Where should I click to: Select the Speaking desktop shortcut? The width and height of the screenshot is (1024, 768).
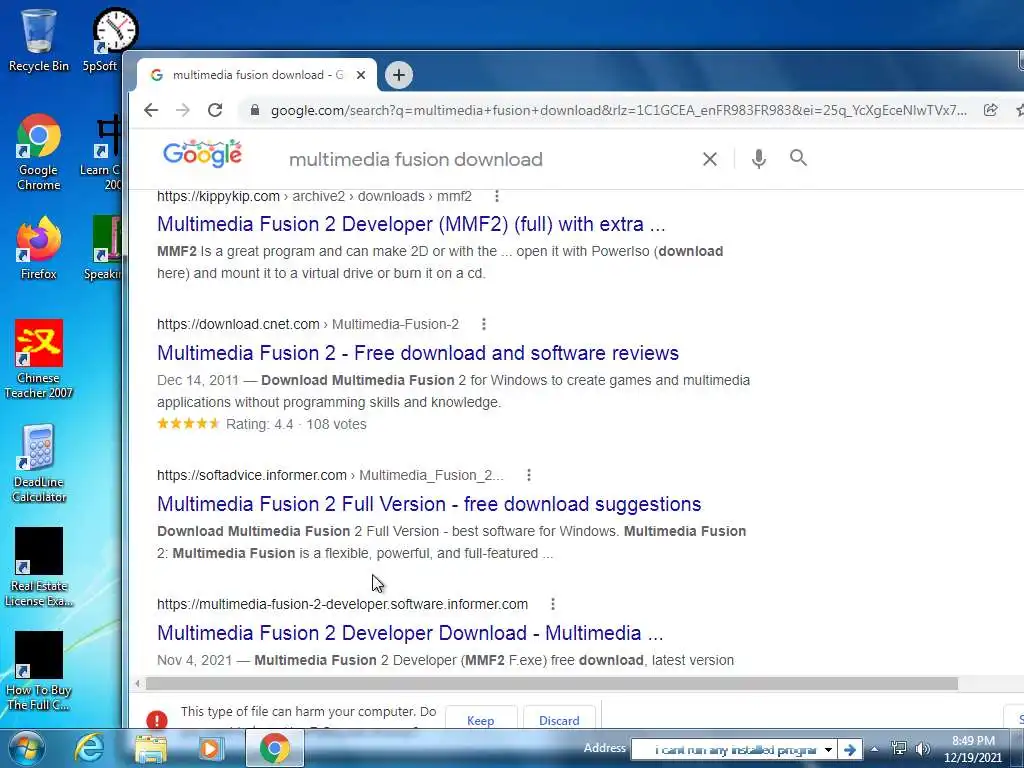[103, 248]
